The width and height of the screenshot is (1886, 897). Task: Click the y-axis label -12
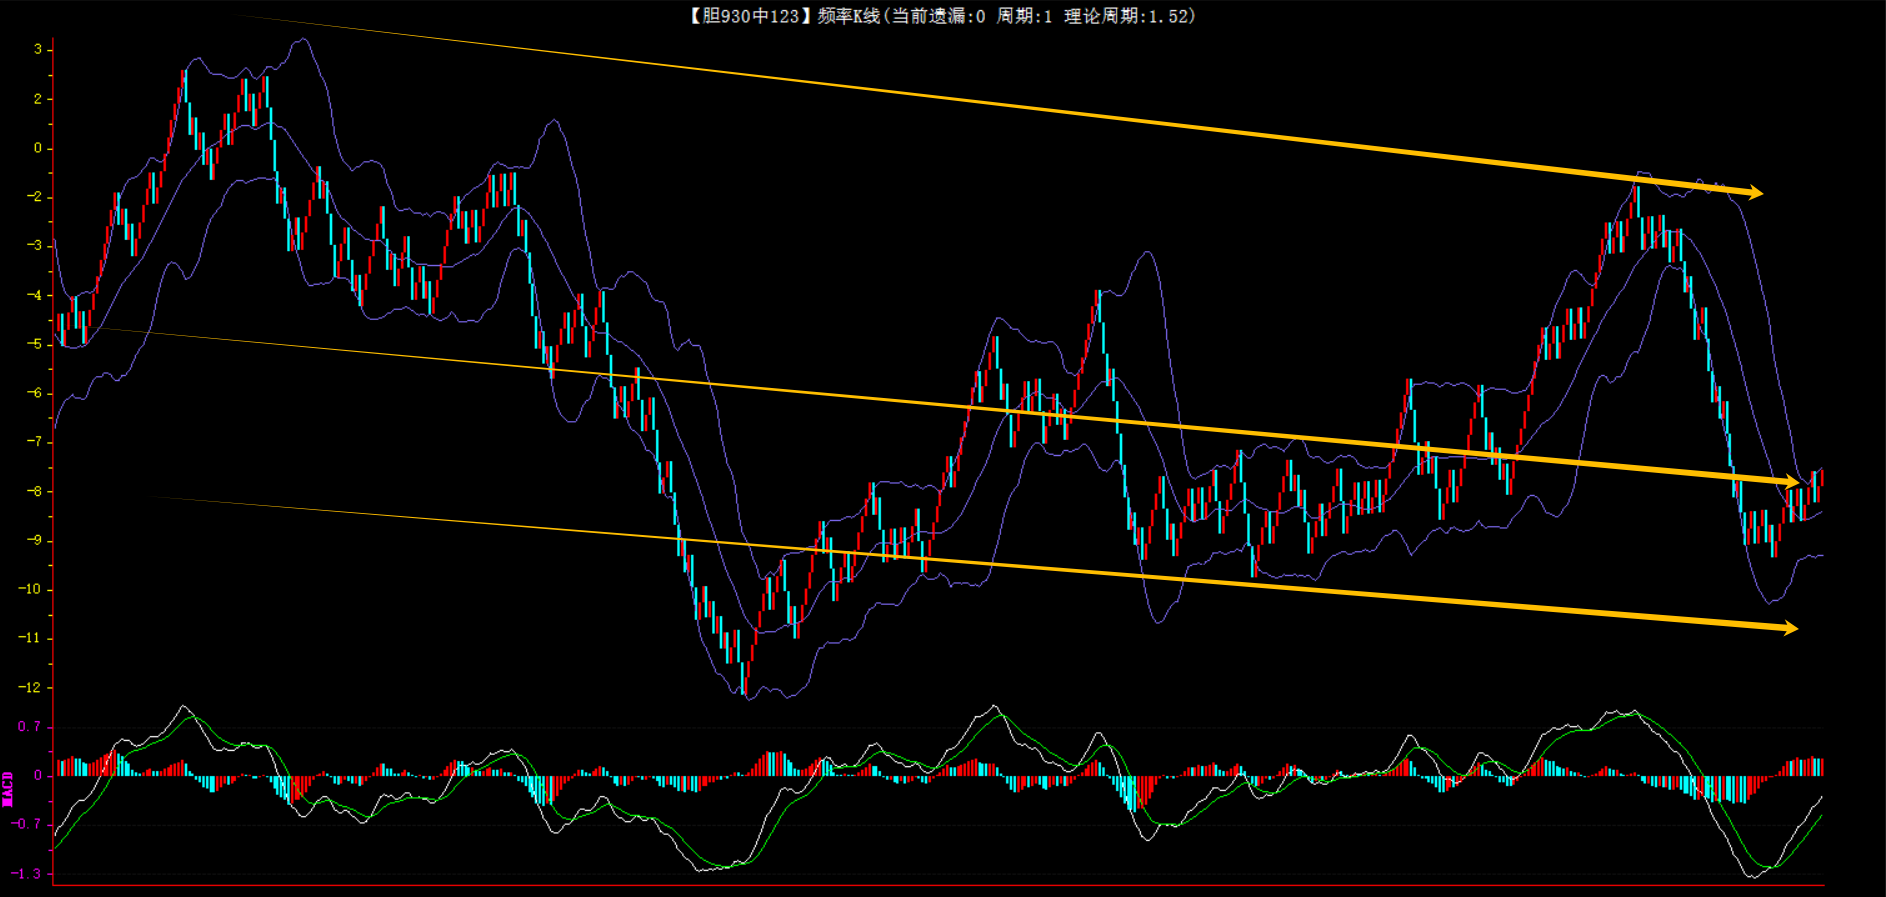click(30, 687)
